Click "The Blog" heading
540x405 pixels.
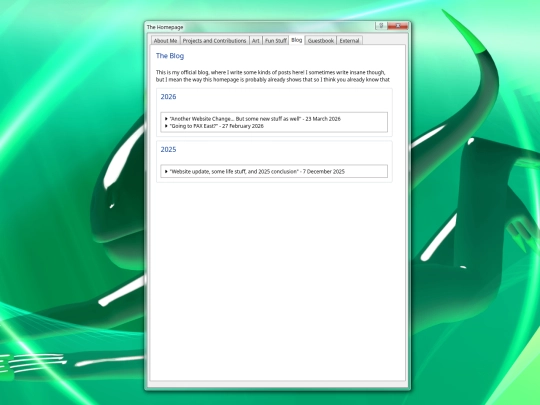(170, 56)
